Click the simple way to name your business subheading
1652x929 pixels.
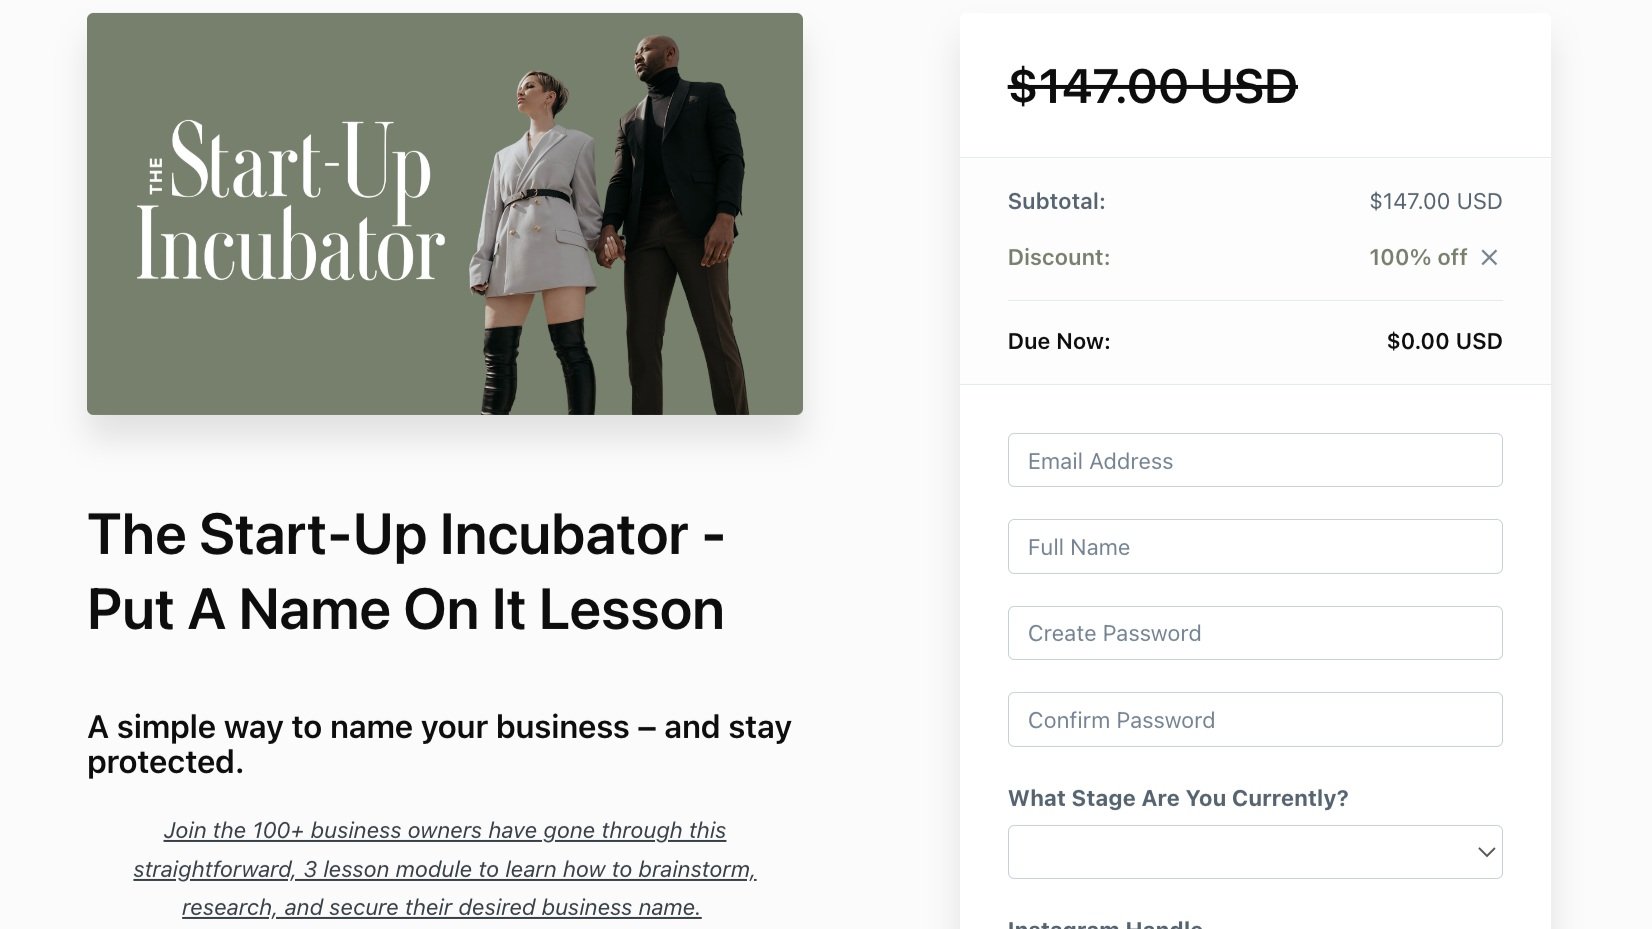(439, 744)
